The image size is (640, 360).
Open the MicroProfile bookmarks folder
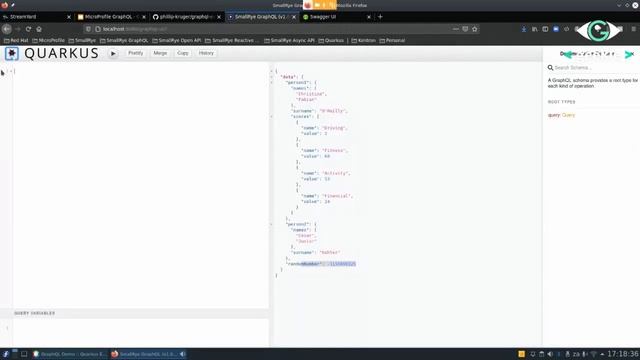pos(48,40)
